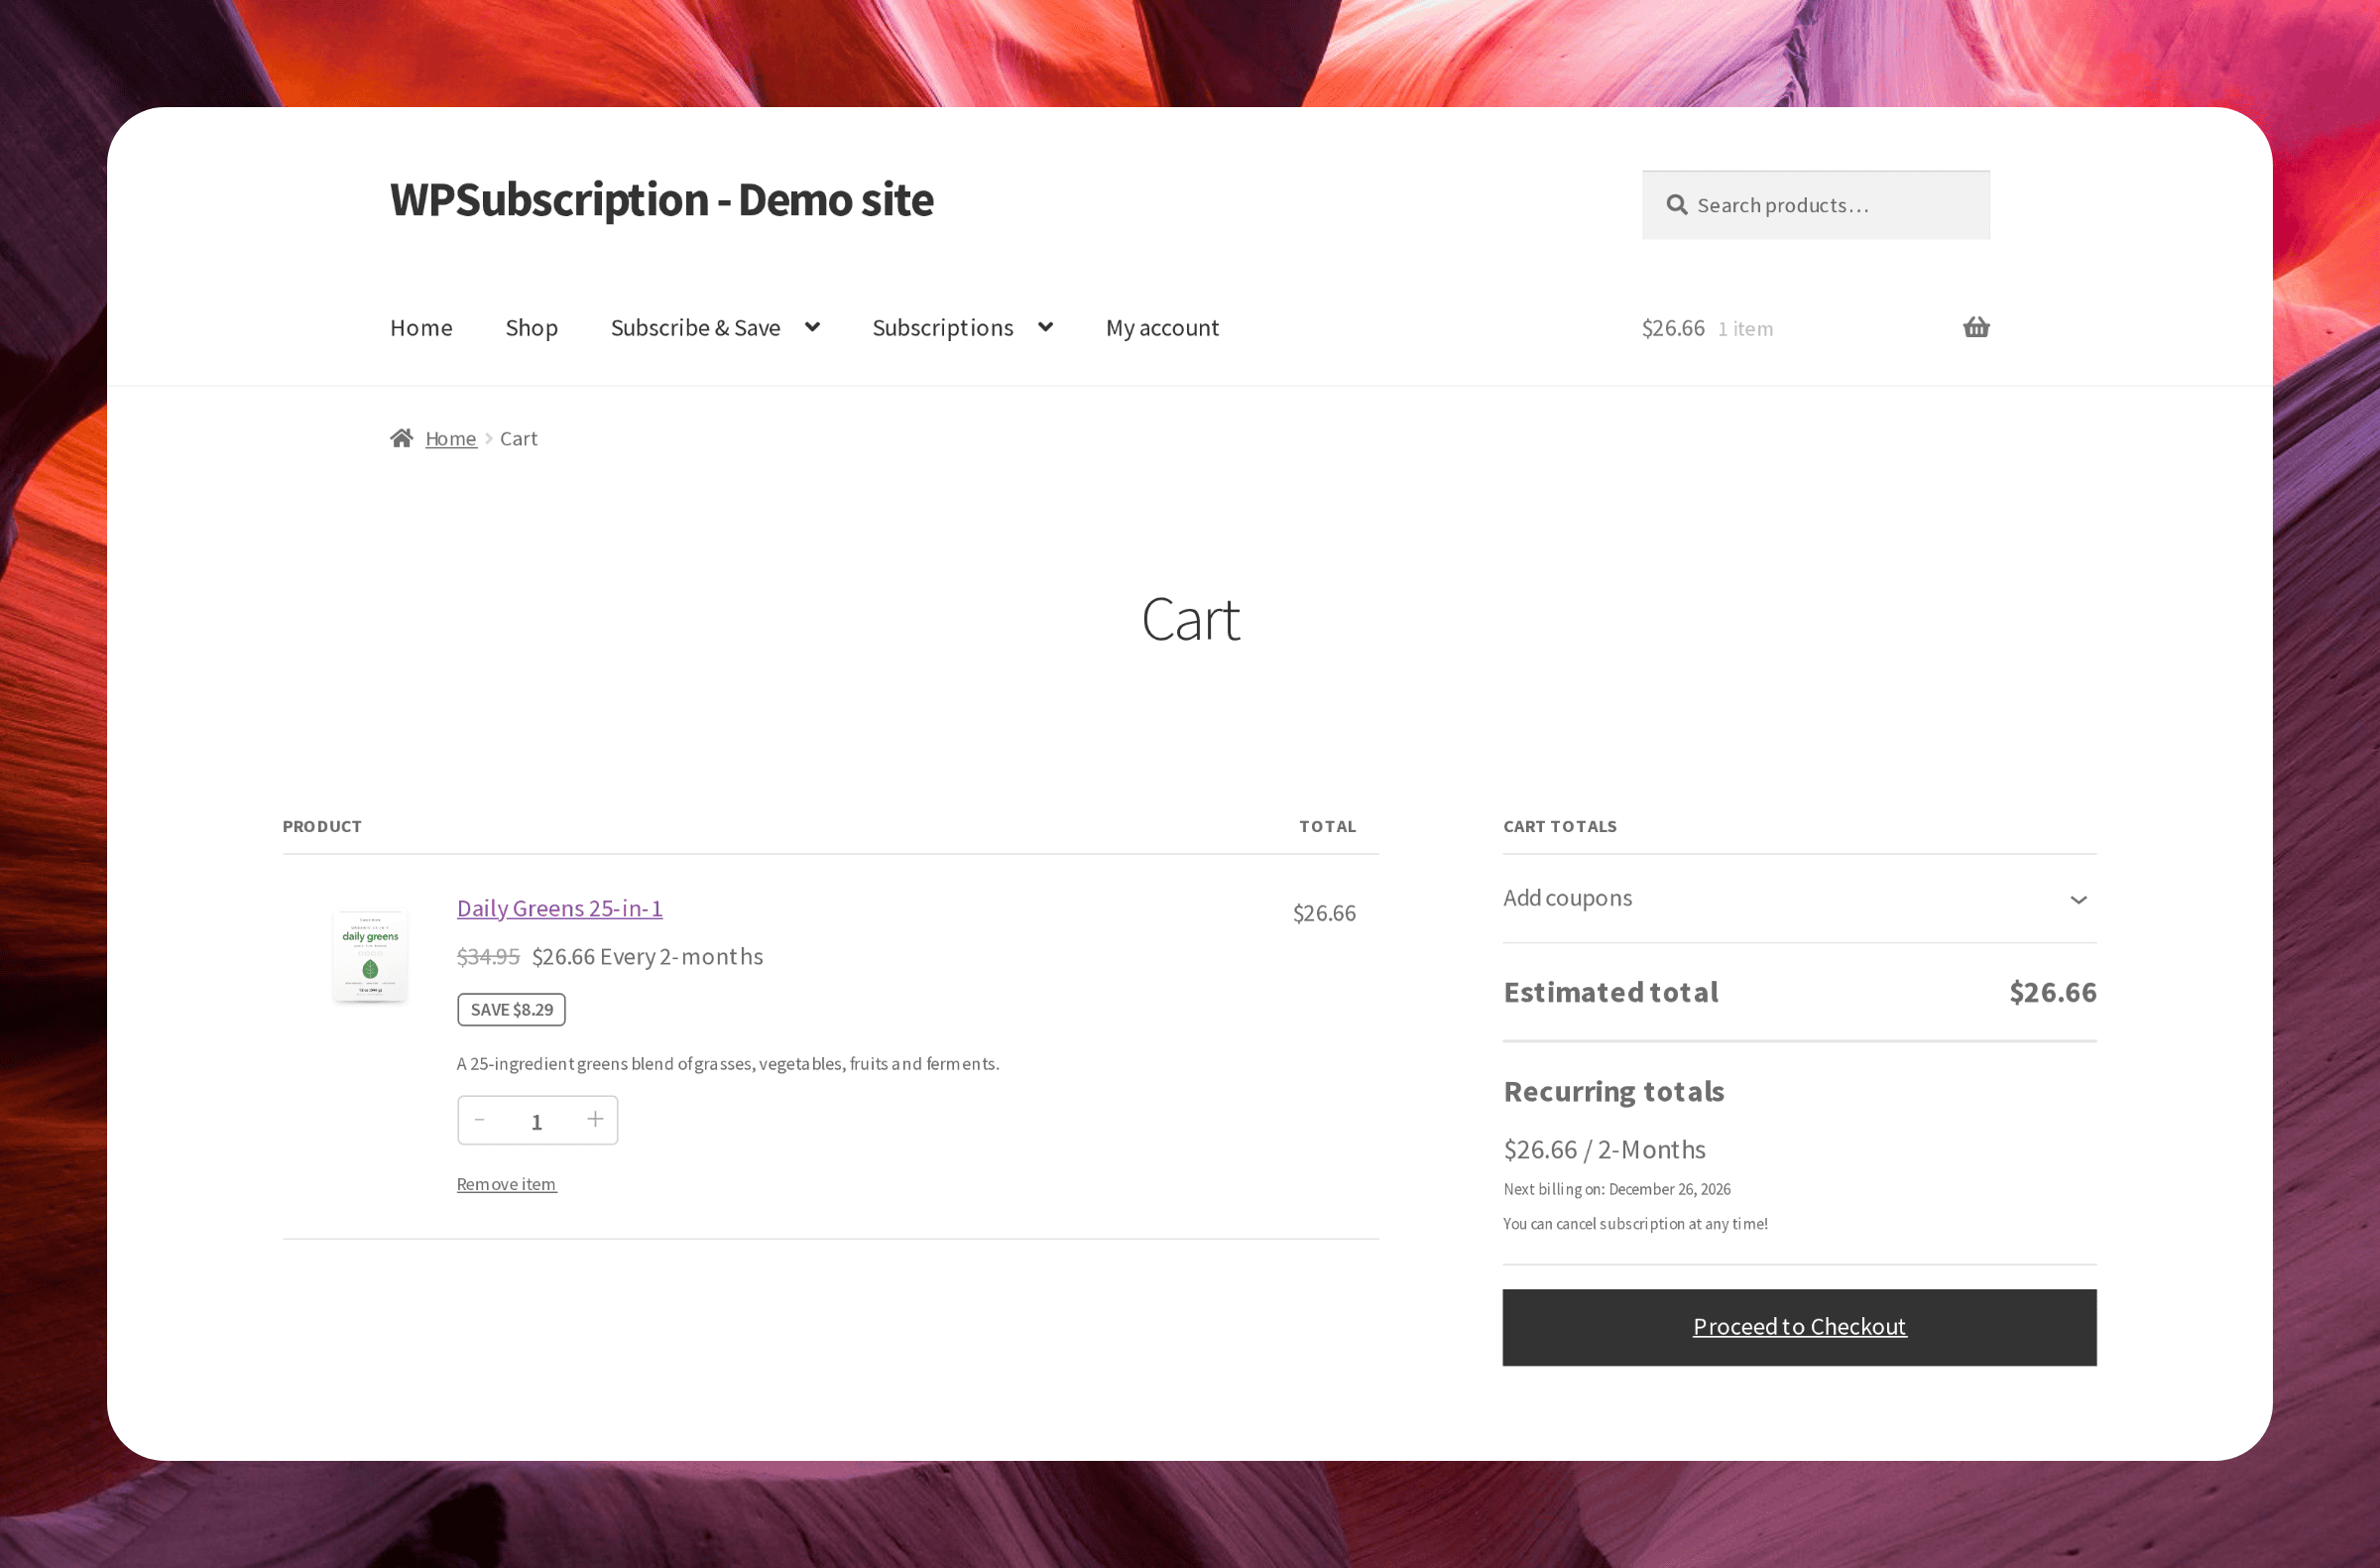Open the Daily Greens 25-in-1 product link
This screenshot has height=1568, width=2380.
[x=559, y=908]
